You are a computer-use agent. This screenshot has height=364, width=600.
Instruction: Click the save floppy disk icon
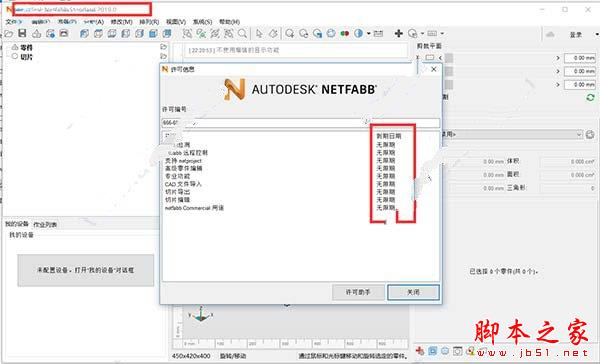point(22,33)
